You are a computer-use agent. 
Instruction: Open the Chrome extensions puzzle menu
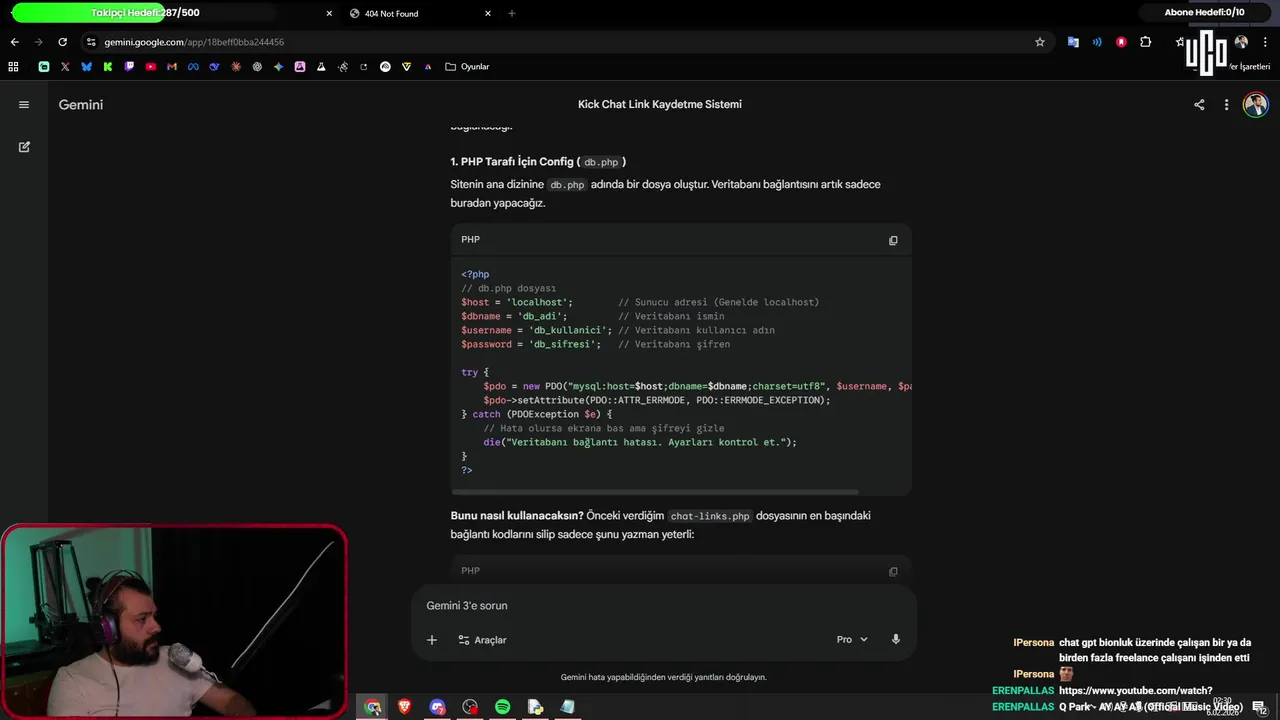[x=1146, y=42]
